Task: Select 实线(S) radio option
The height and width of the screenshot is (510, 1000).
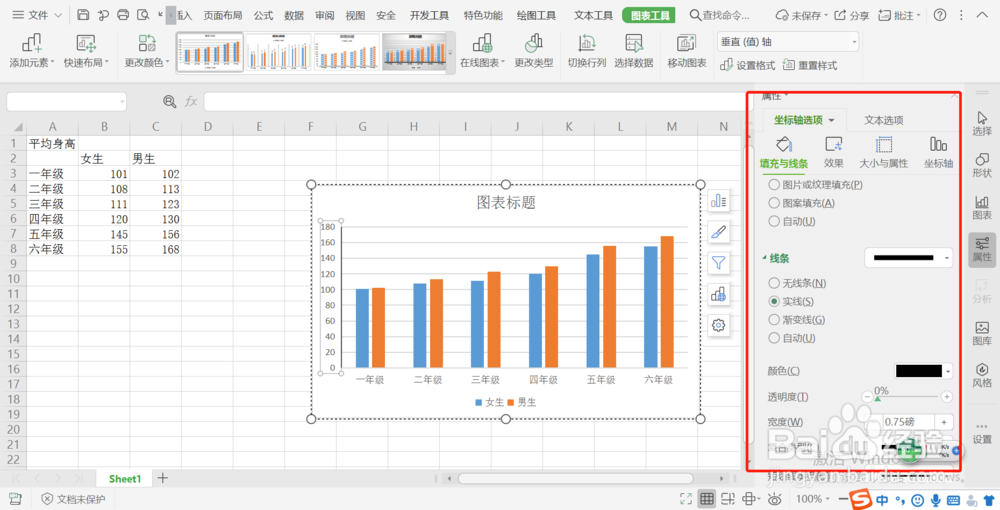Action: [x=791, y=301]
